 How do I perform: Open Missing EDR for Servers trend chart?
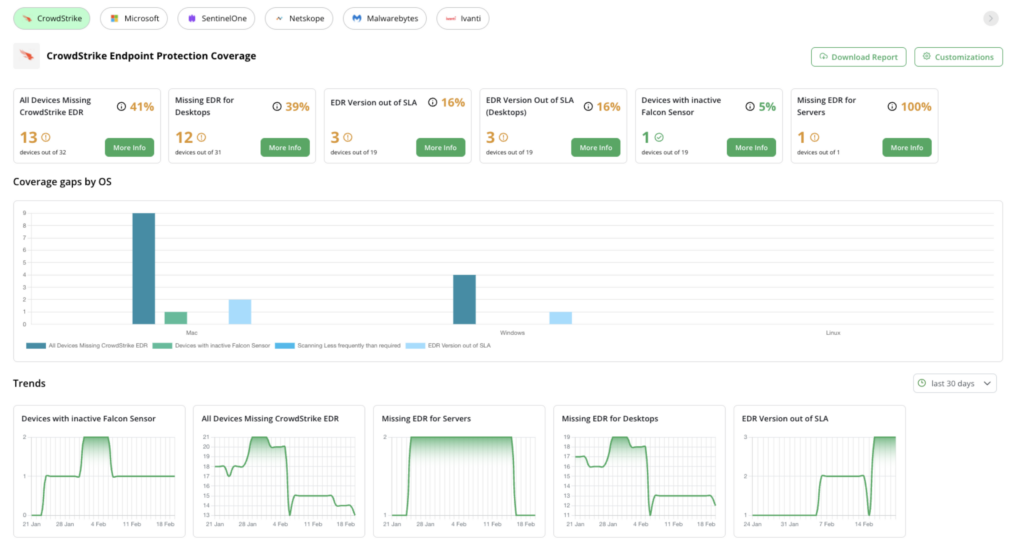[x=459, y=471]
